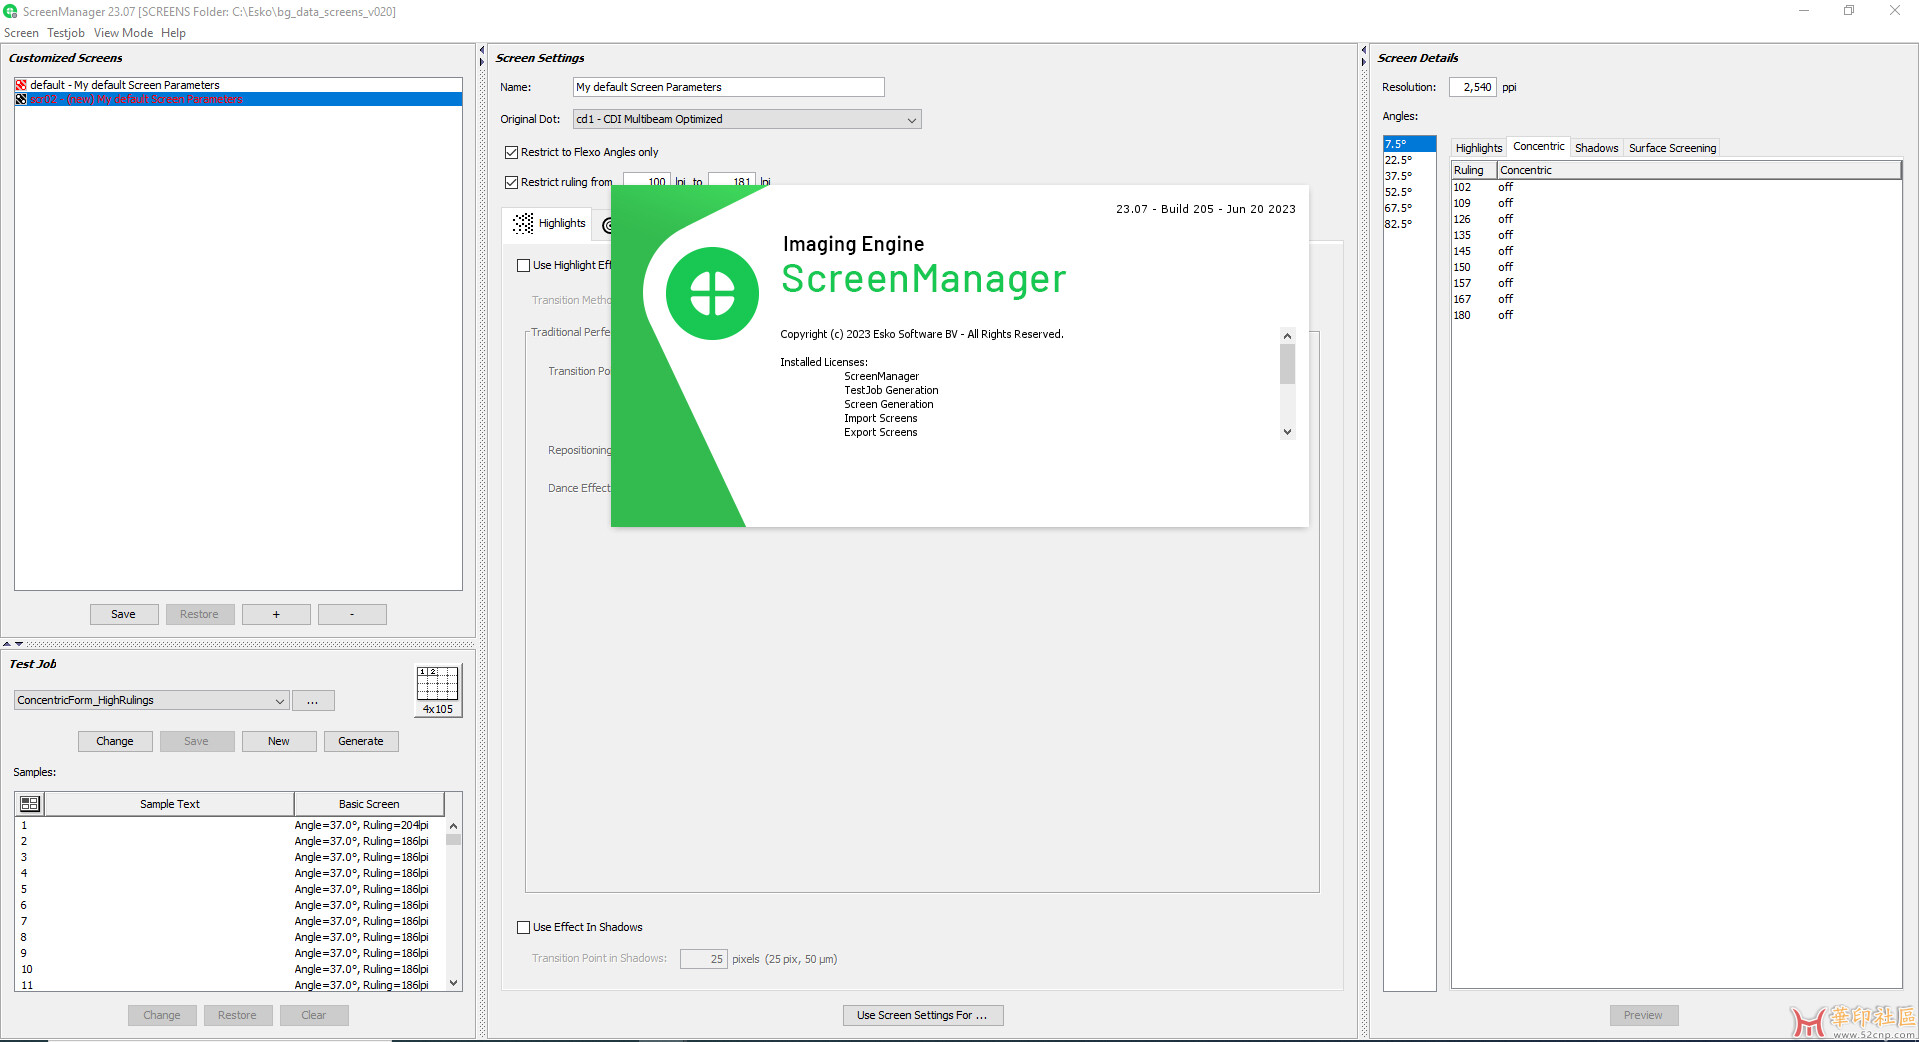Click the Resolution ppi field

[1473, 87]
